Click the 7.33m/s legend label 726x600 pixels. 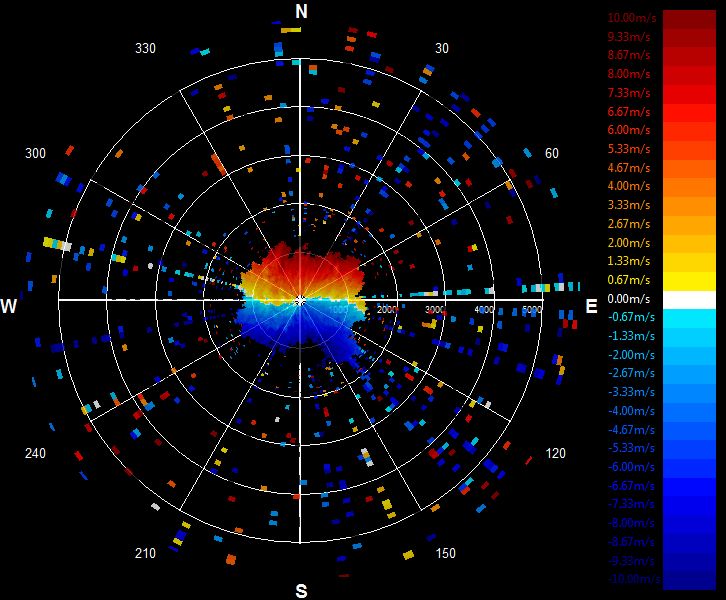[x=629, y=93]
